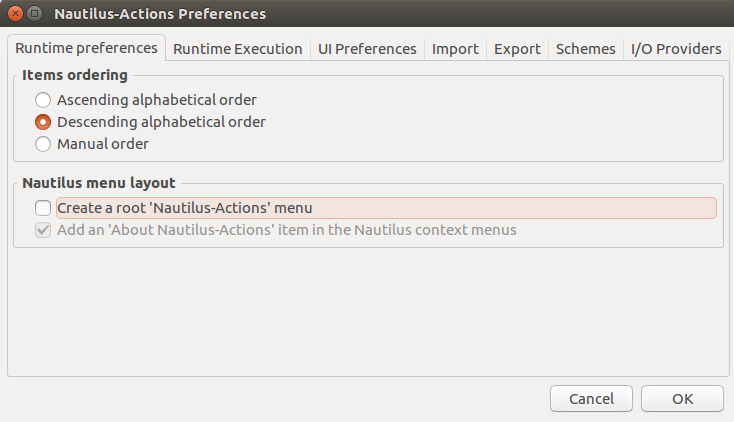Confirm with the OK button
Viewport: 734px width, 422px height.
point(682,398)
